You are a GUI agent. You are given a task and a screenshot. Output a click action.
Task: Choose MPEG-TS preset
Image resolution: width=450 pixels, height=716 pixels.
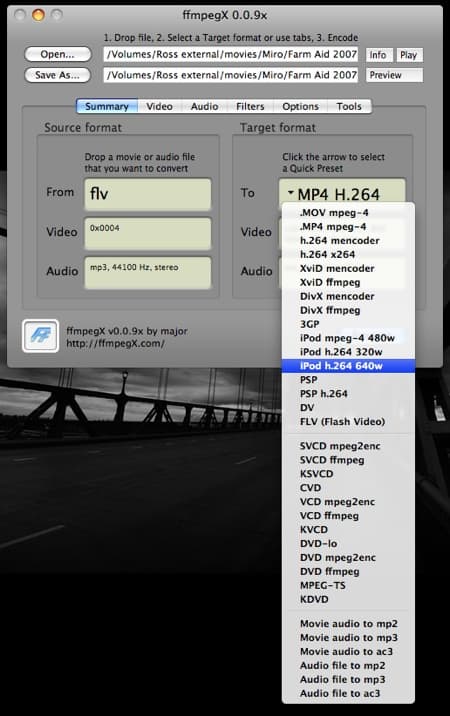(x=348, y=585)
